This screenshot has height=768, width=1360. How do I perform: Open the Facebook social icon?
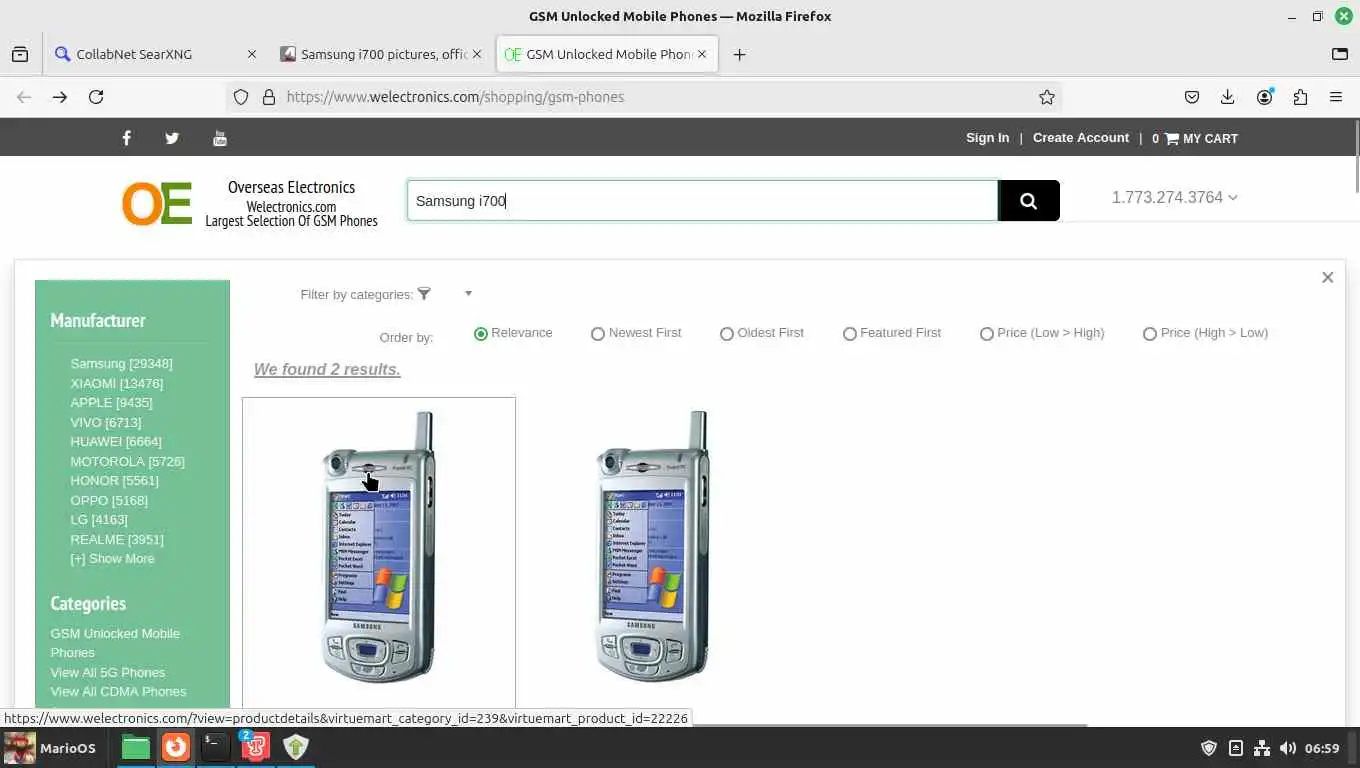pyautogui.click(x=126, y=138)
